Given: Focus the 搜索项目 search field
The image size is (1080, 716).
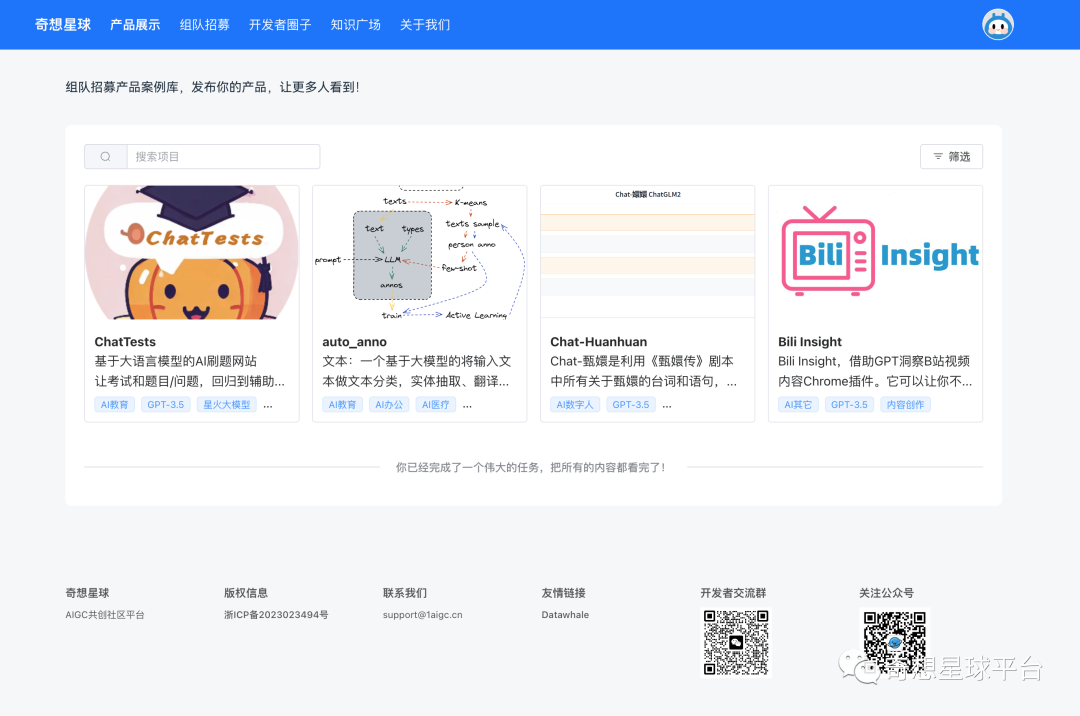Looking at the screenshot, I should click(223, 156).
